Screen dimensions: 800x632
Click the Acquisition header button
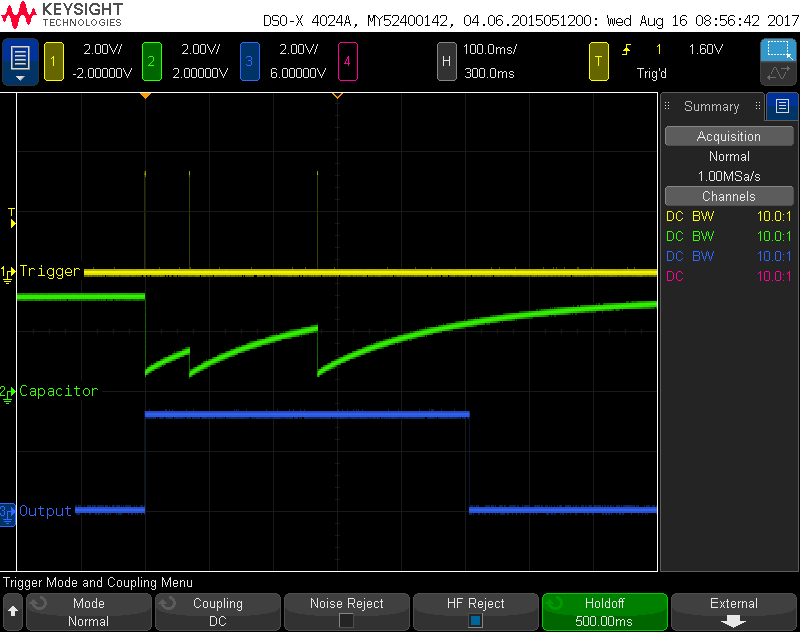(729, 136)
